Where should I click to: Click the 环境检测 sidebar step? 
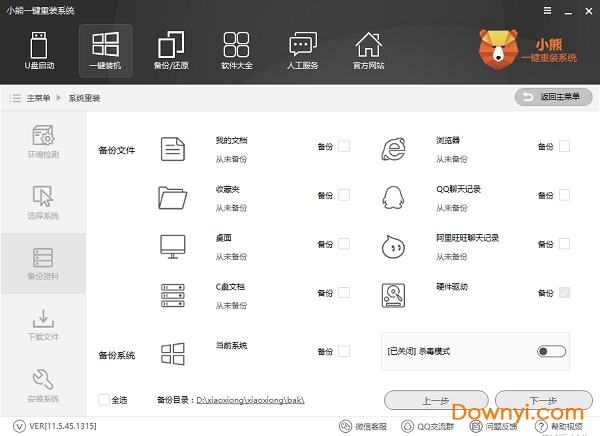point(43,143)
